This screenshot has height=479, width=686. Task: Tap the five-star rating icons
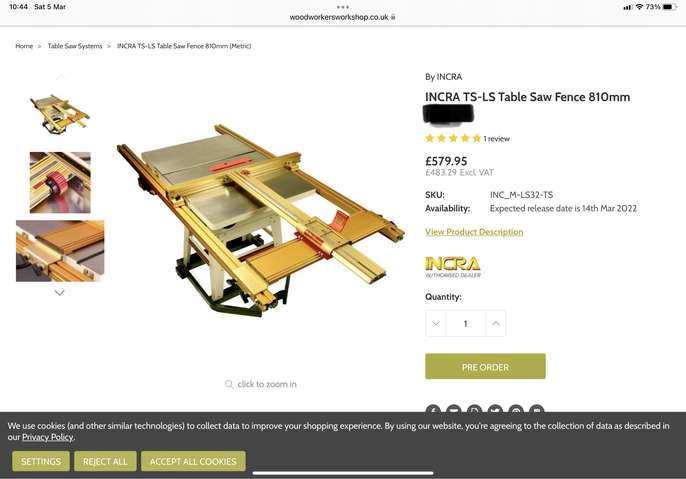tap(453, 139)
